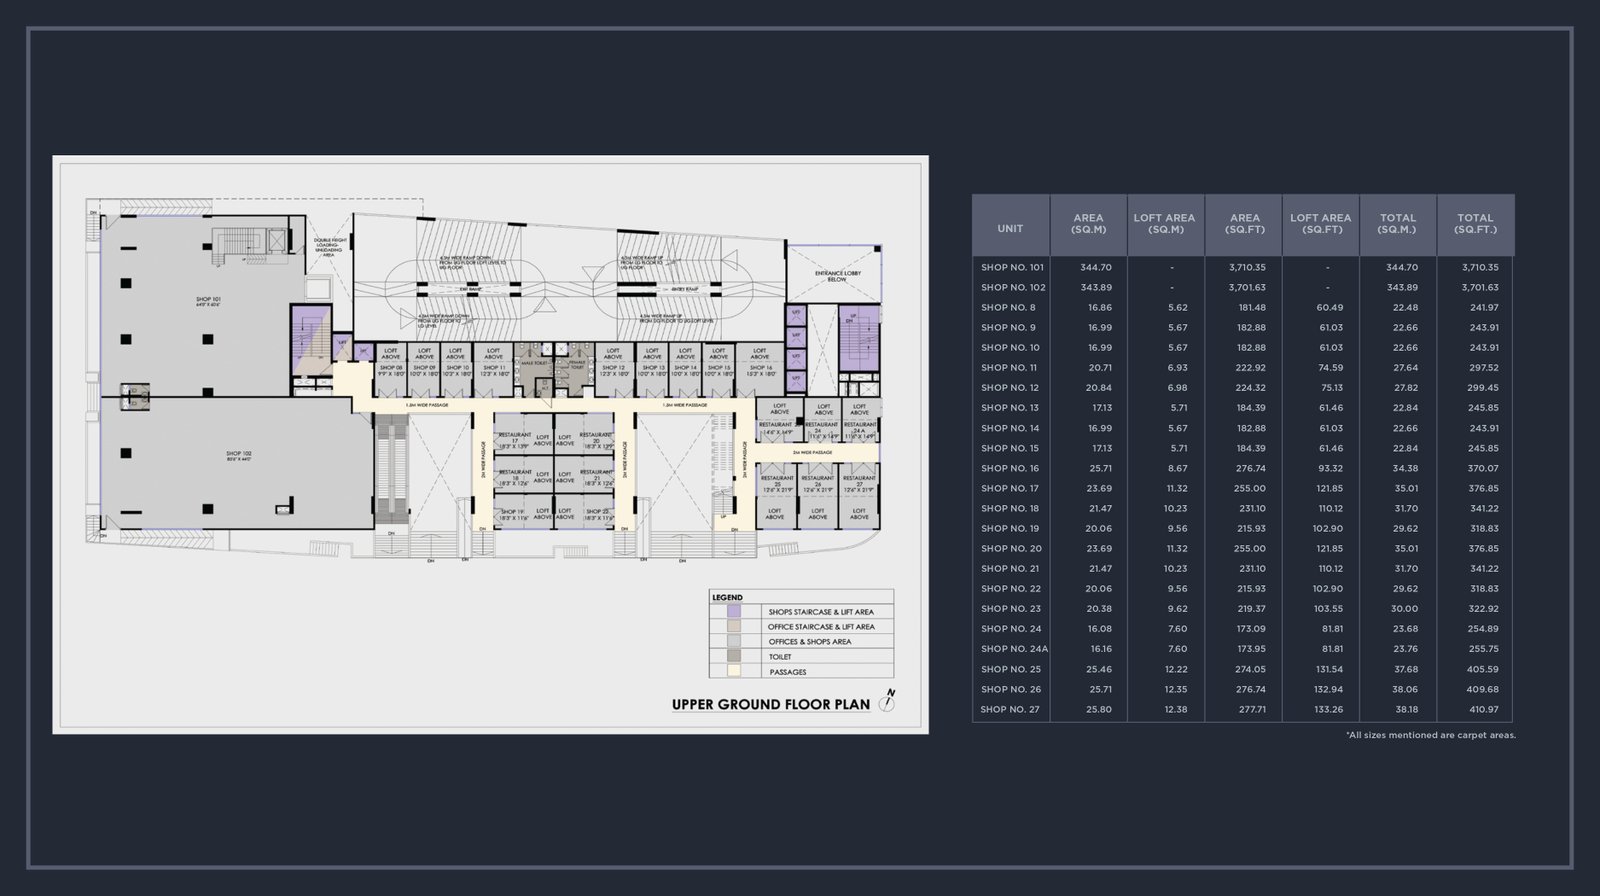This screenshot has height=896, width=1600.
Task: Click the north compass arrow icon
Action: 886,700
